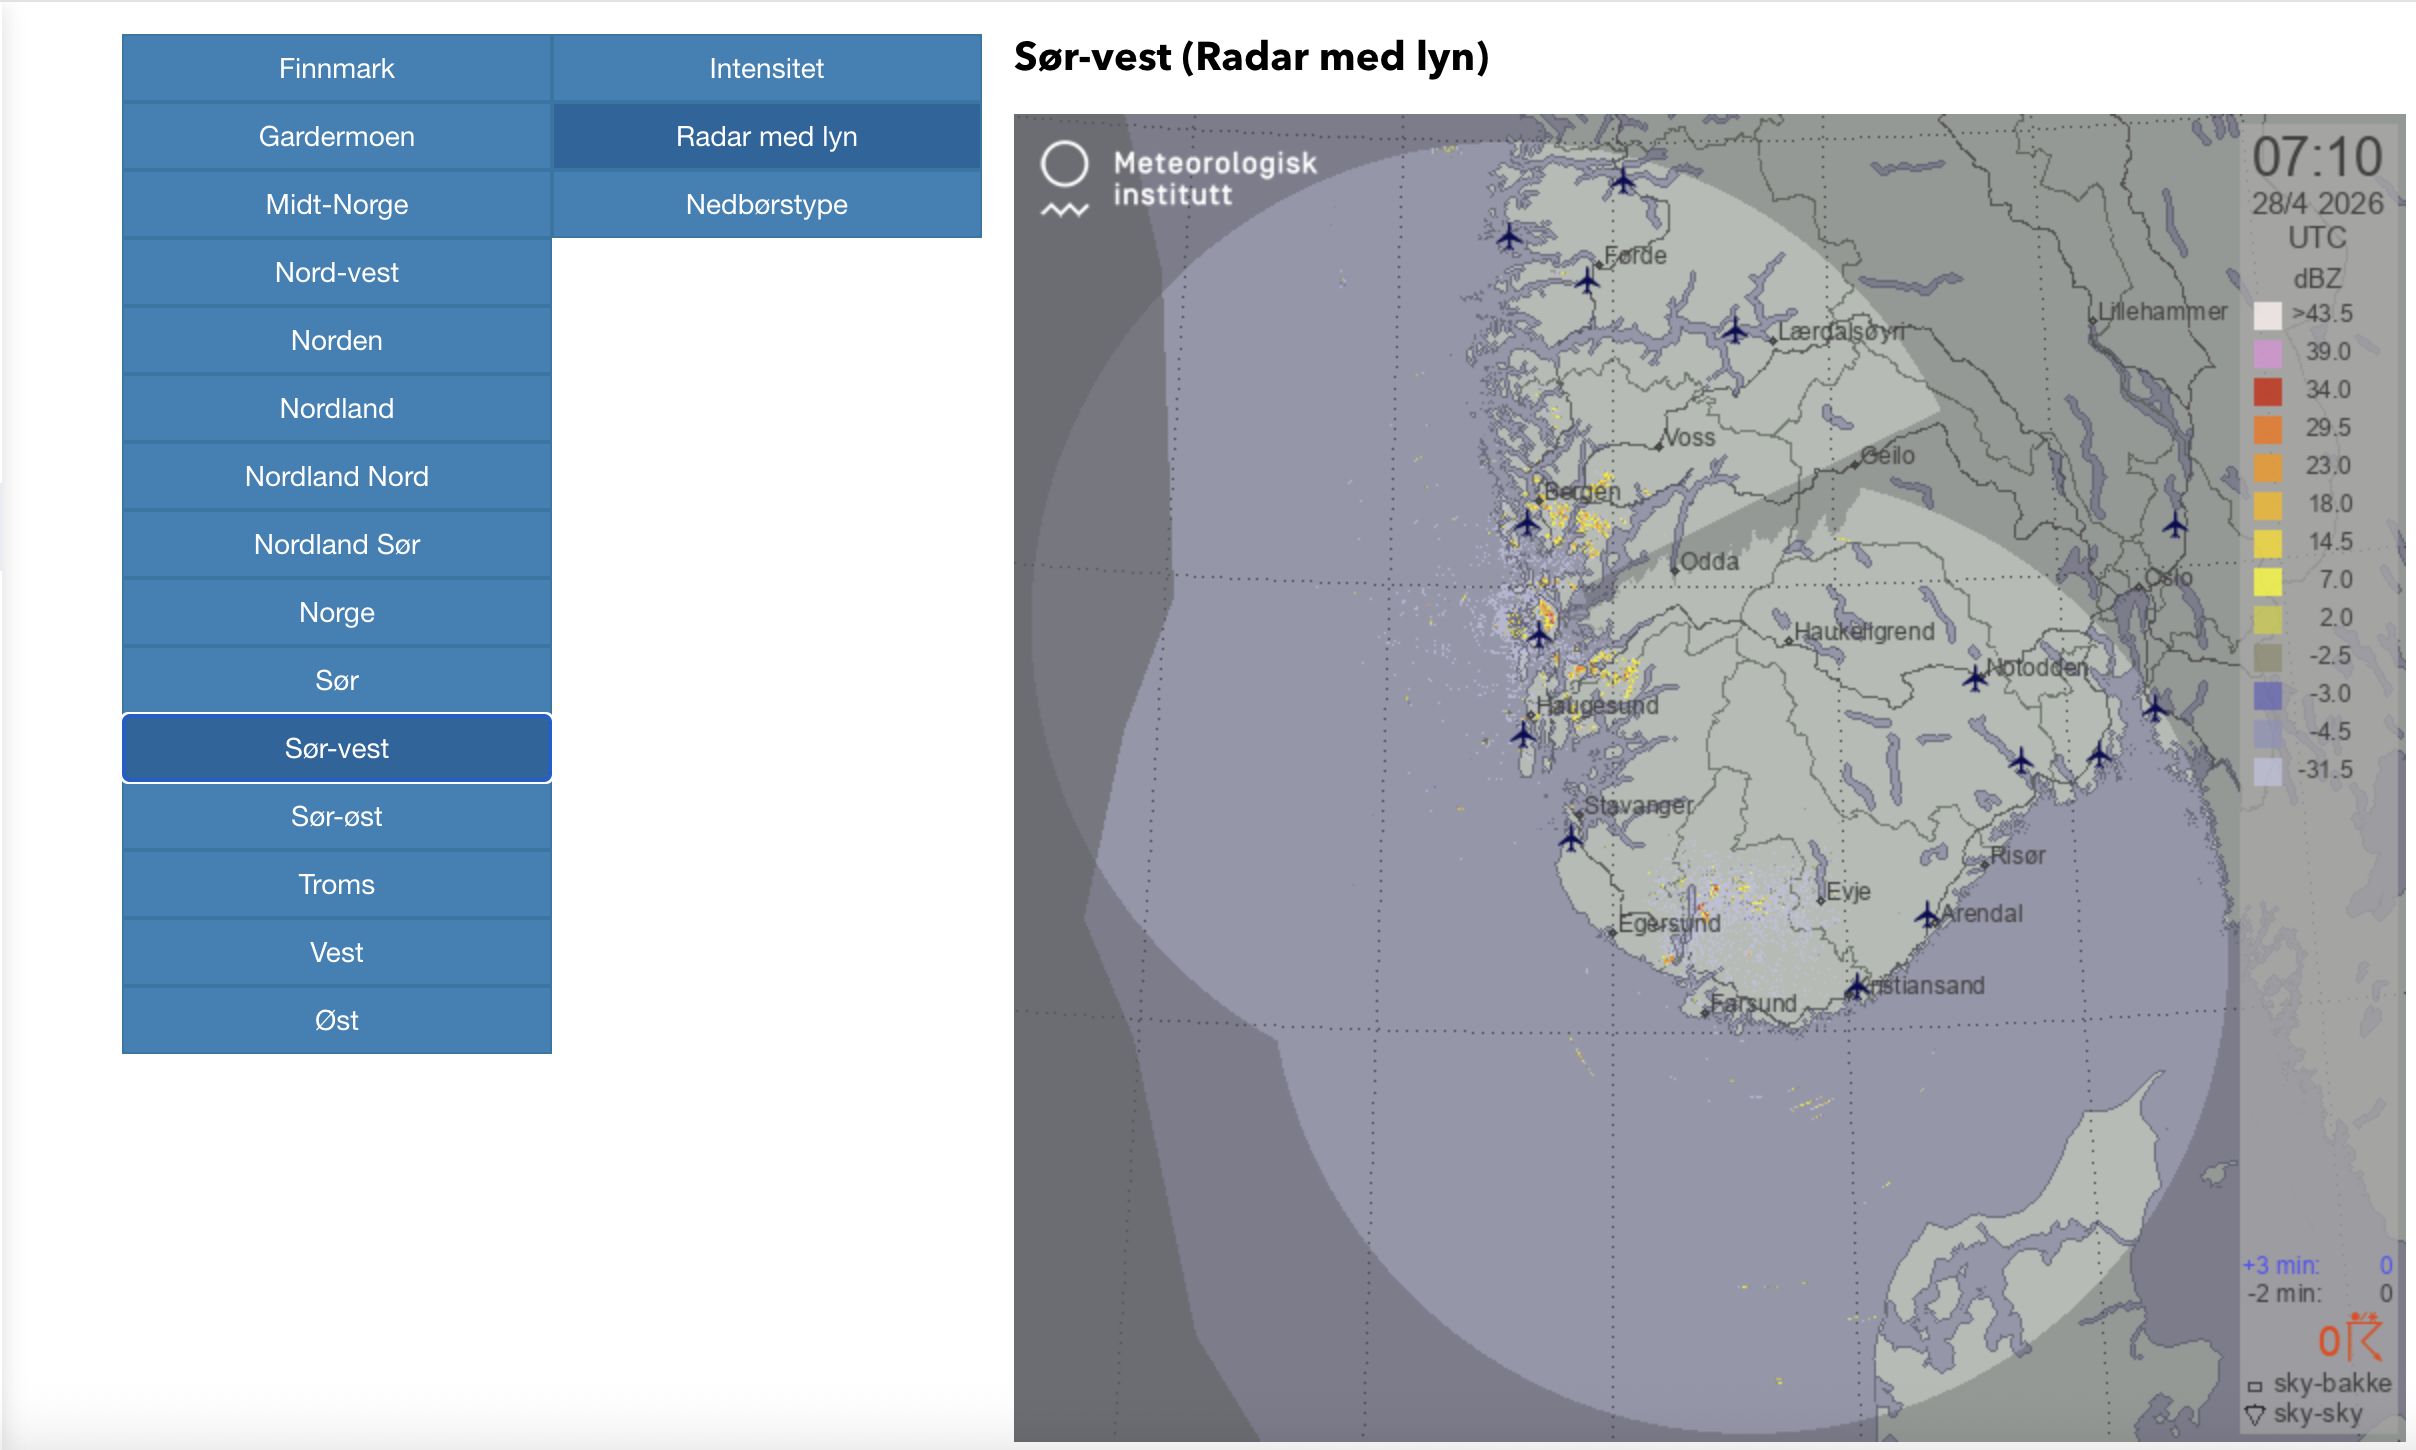Viewport: 2416px width, 1450px height.
Task: Switch to Nedbørstype radar type
Action: (767, 204)
